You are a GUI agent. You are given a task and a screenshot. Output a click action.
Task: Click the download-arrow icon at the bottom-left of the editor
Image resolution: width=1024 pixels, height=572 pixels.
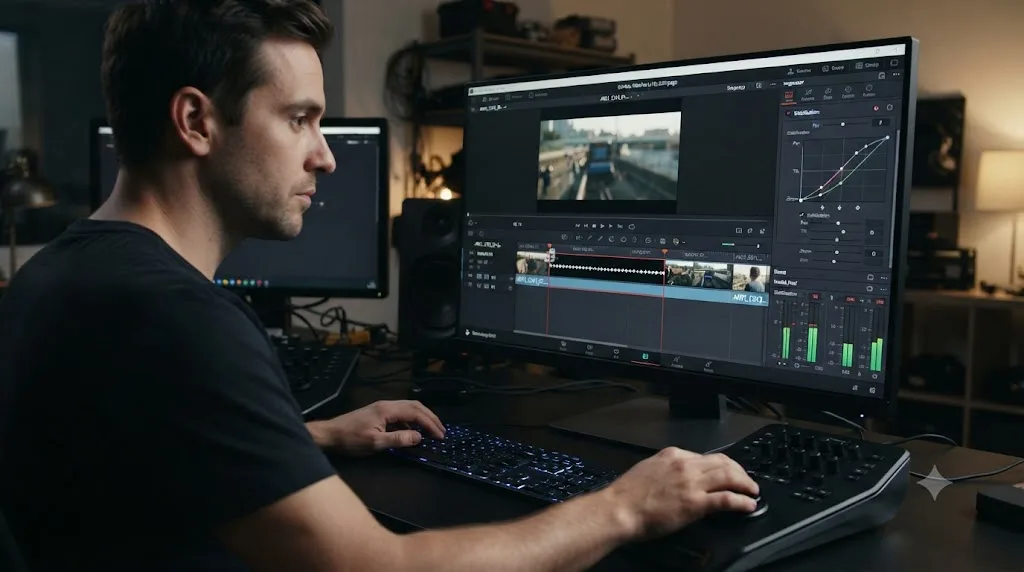point(468,333)
